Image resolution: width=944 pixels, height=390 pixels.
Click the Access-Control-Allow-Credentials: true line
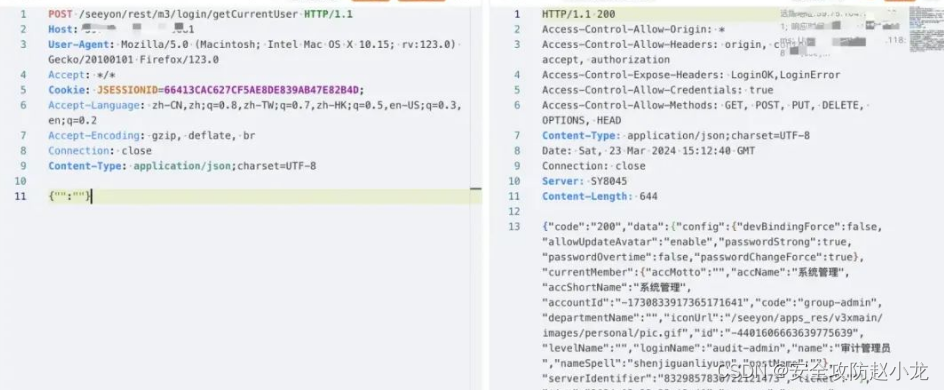click(657, 90)
